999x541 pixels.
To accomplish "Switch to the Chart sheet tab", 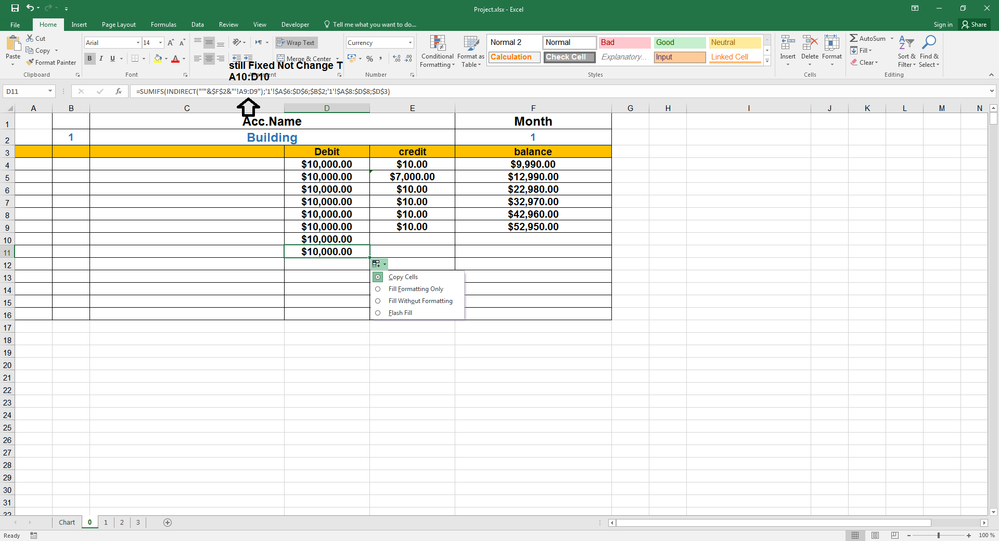I will (67, 523).
